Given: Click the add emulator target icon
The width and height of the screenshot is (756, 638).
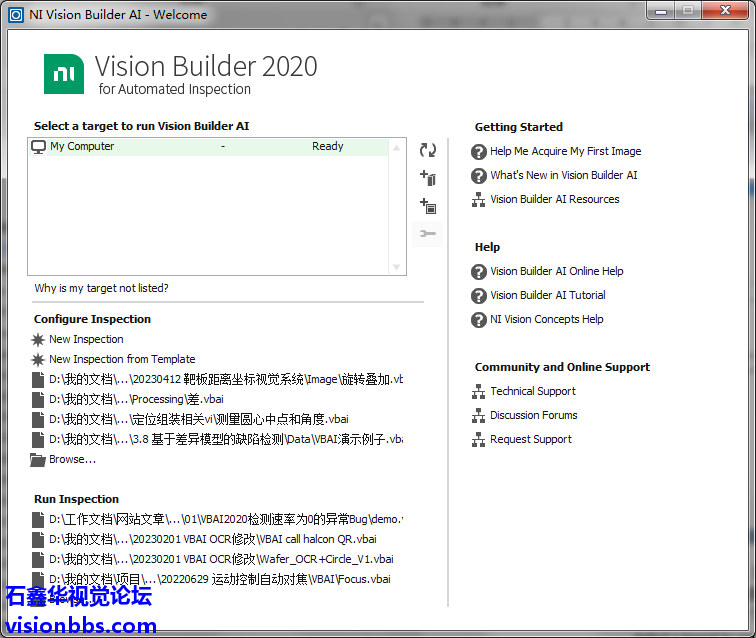Looking at the screenshot, I should 428,206.
